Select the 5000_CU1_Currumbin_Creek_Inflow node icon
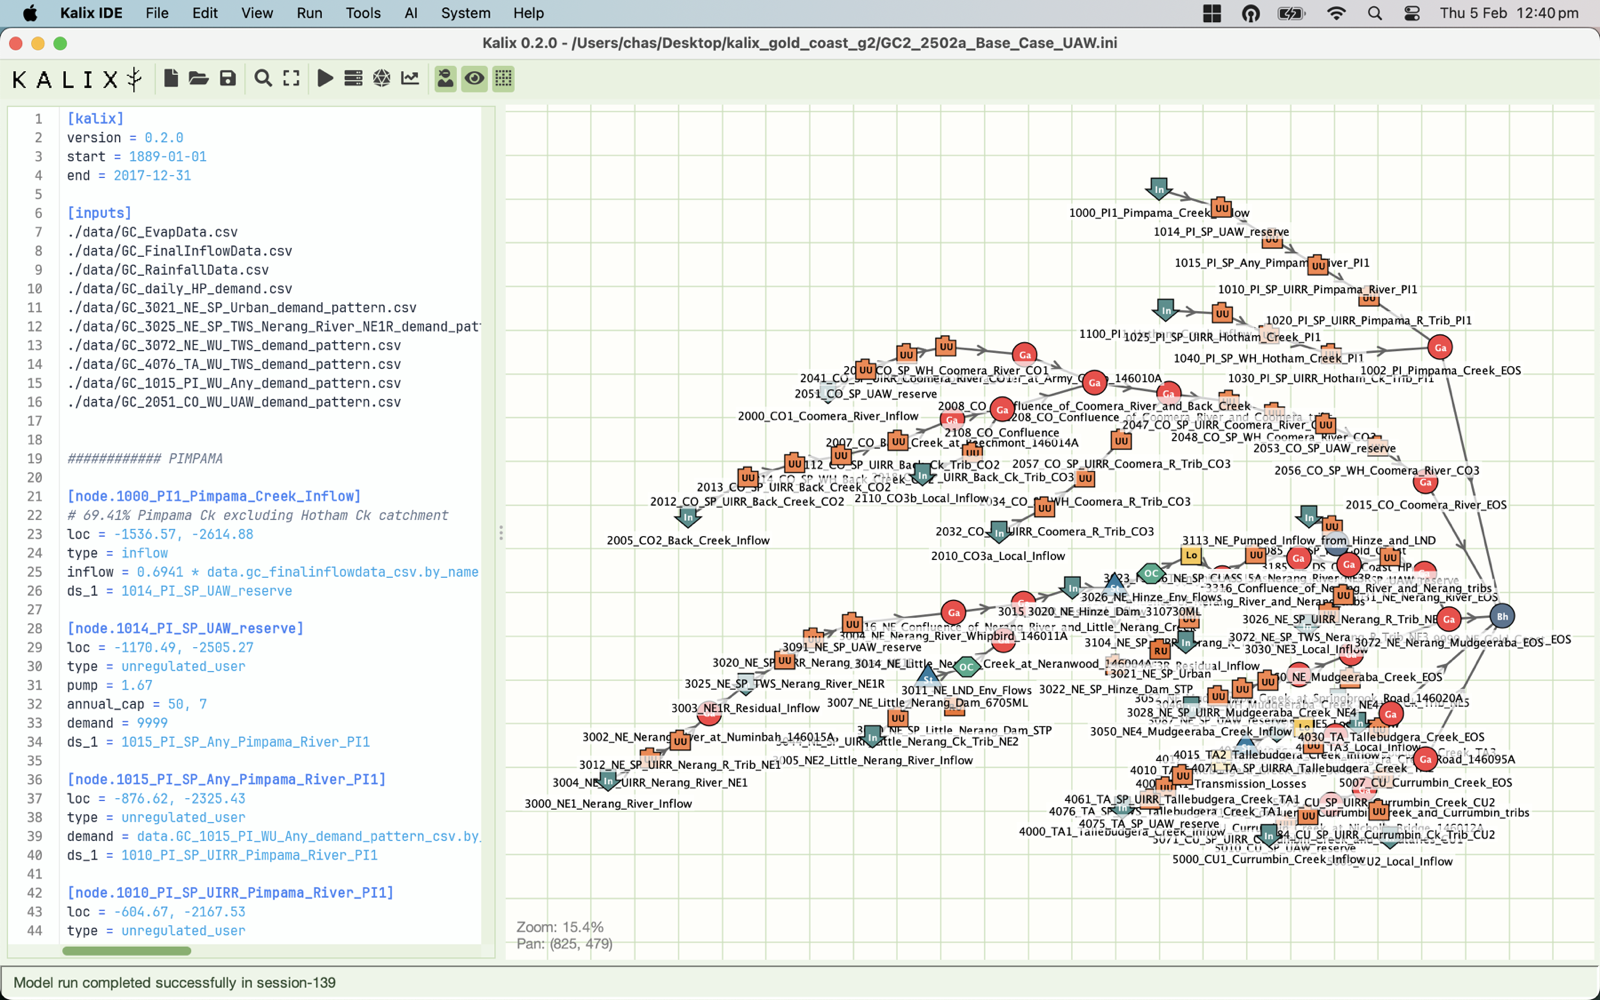This screenshot has height=1000, width=1600. tap(1269, 835)
